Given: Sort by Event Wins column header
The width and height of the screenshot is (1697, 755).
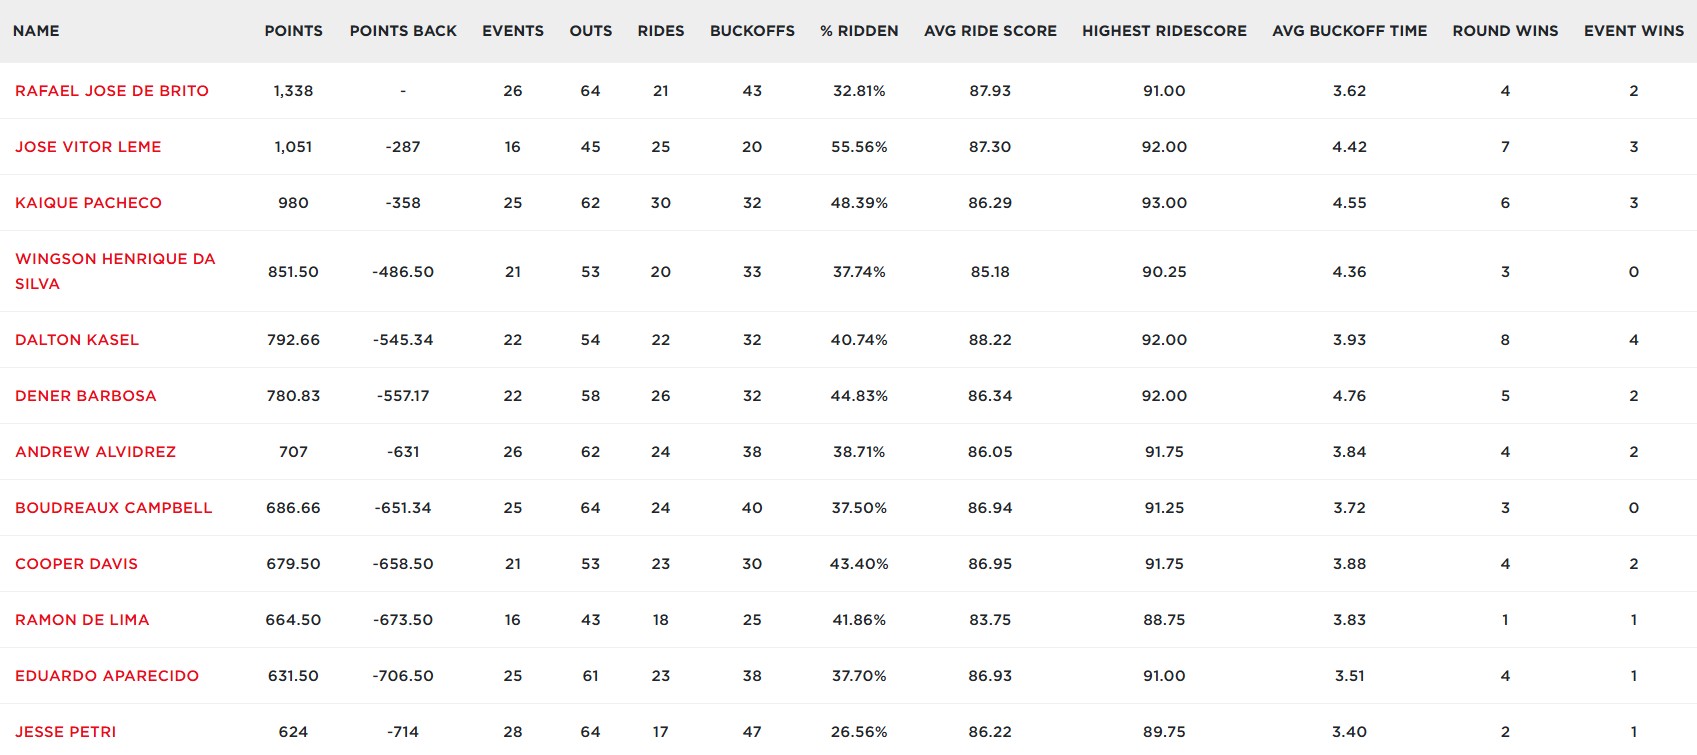Looking at the screenshot, I should pyautogui.click(x=1634, y=31).
